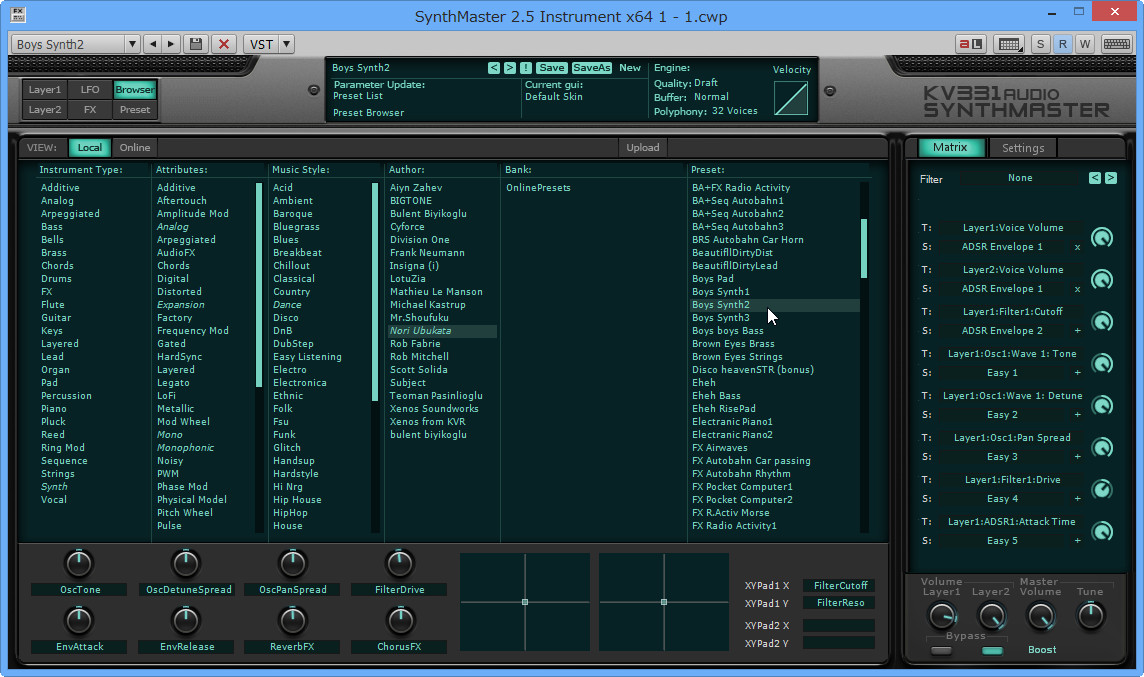This screenshot has width=1144, height=677.
Task: Click the Layer1:Osc1:Pan Spread matrix knob
Action: coord(1102,447)
